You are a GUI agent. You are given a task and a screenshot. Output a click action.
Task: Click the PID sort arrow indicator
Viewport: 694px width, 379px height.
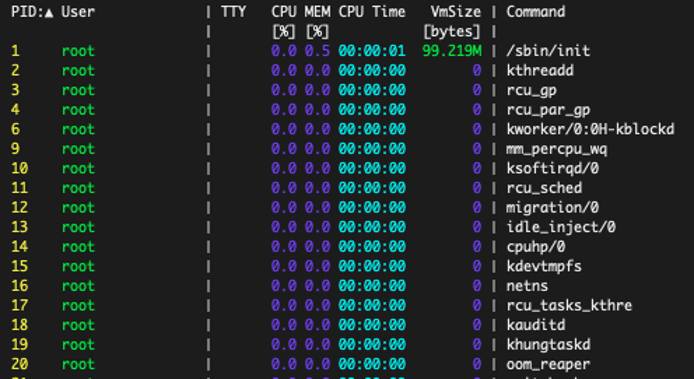(49, 12)
